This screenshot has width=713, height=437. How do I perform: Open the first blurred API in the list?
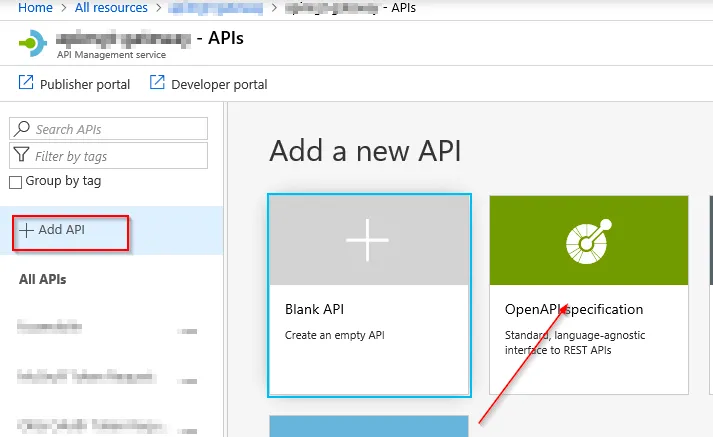coord(50,326)
